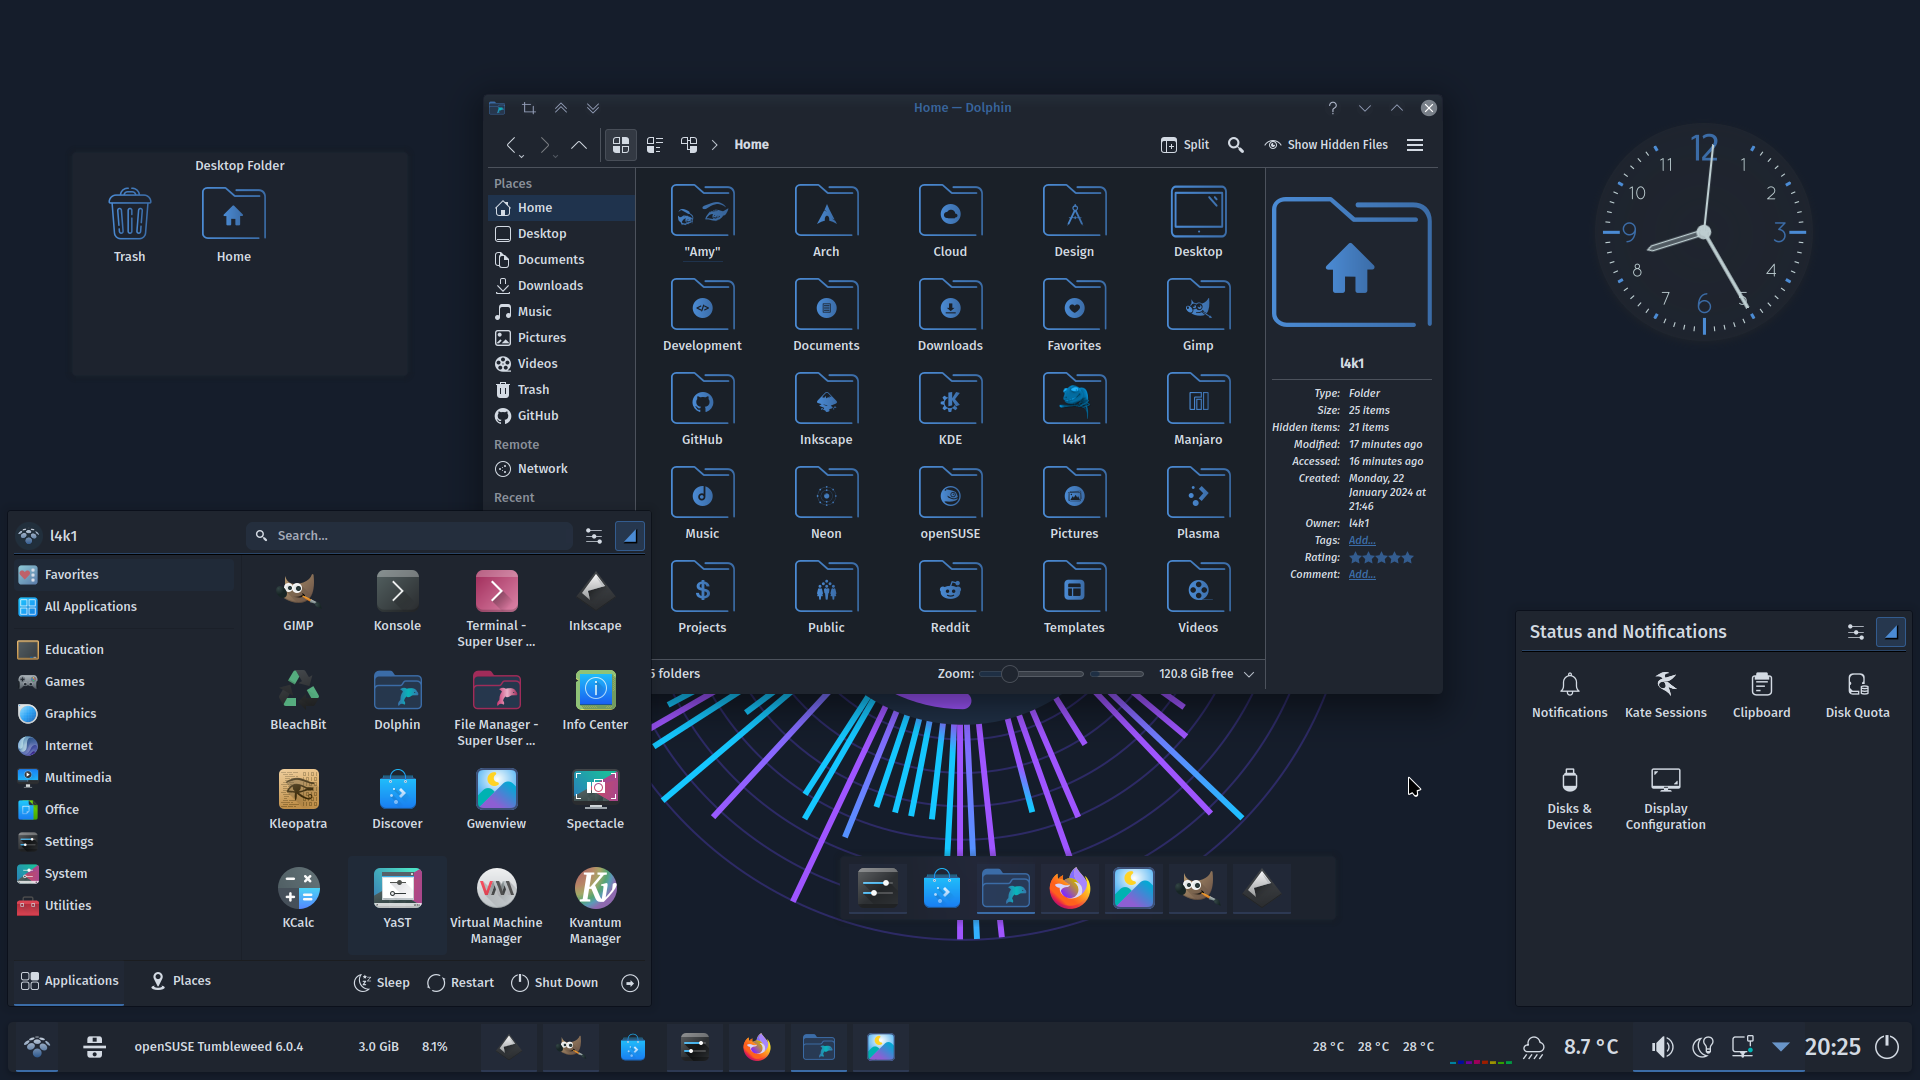The image size is (1920, 1080).
Task: Open Kate Sessions in Status and Notifications
Action: tap(1665, 695)
